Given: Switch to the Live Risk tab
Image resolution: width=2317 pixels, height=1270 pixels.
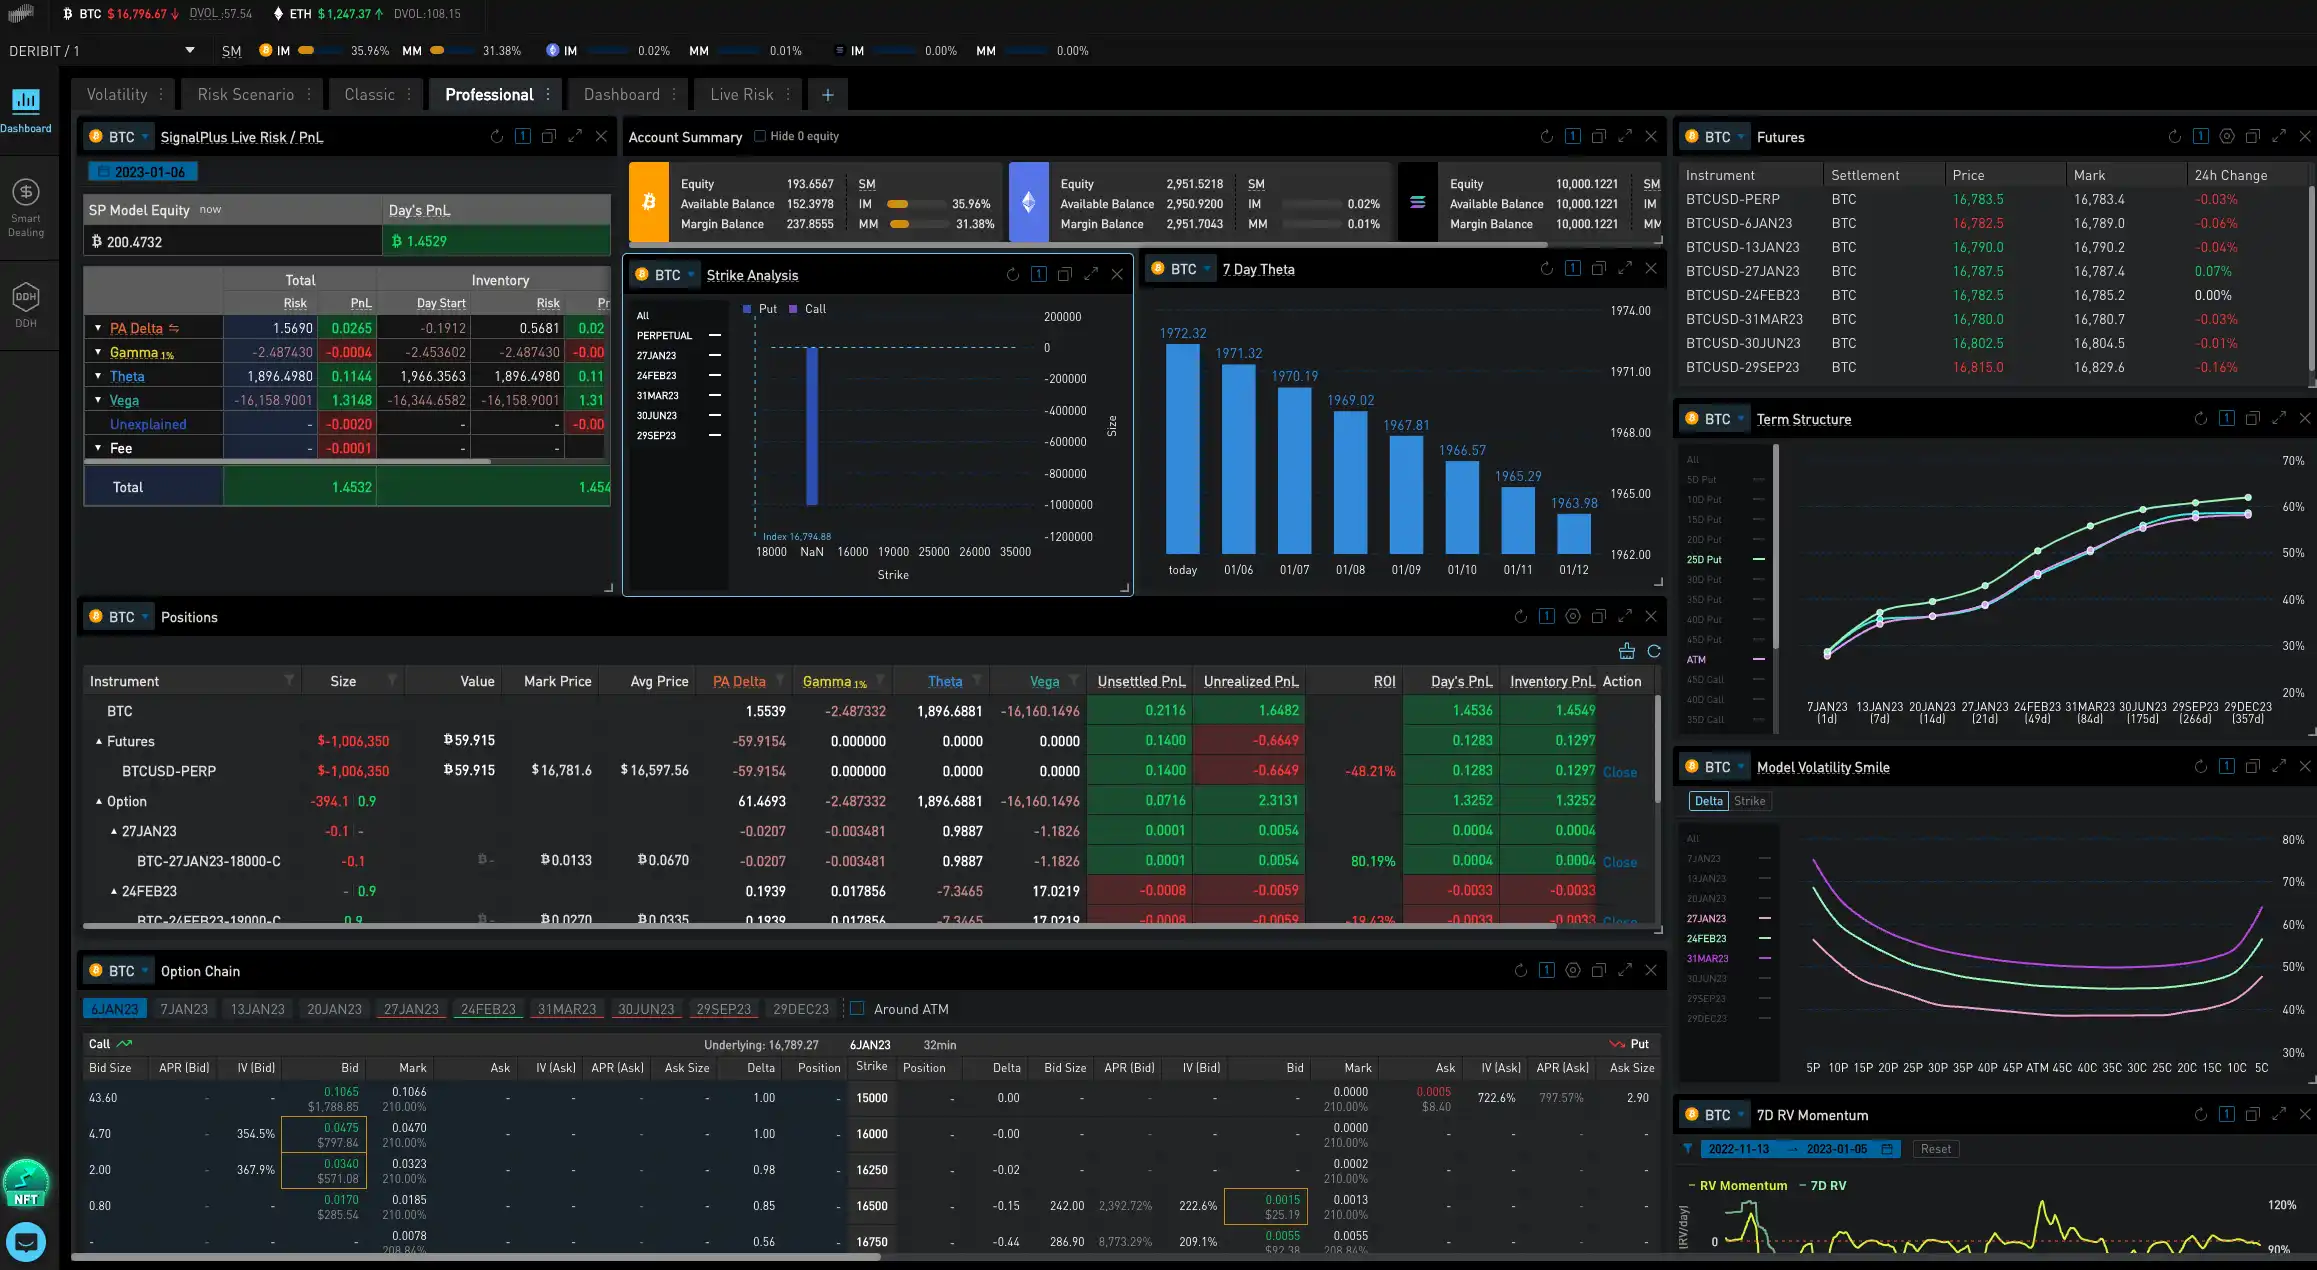Looking at the screenshot, I should coord(742,94).
